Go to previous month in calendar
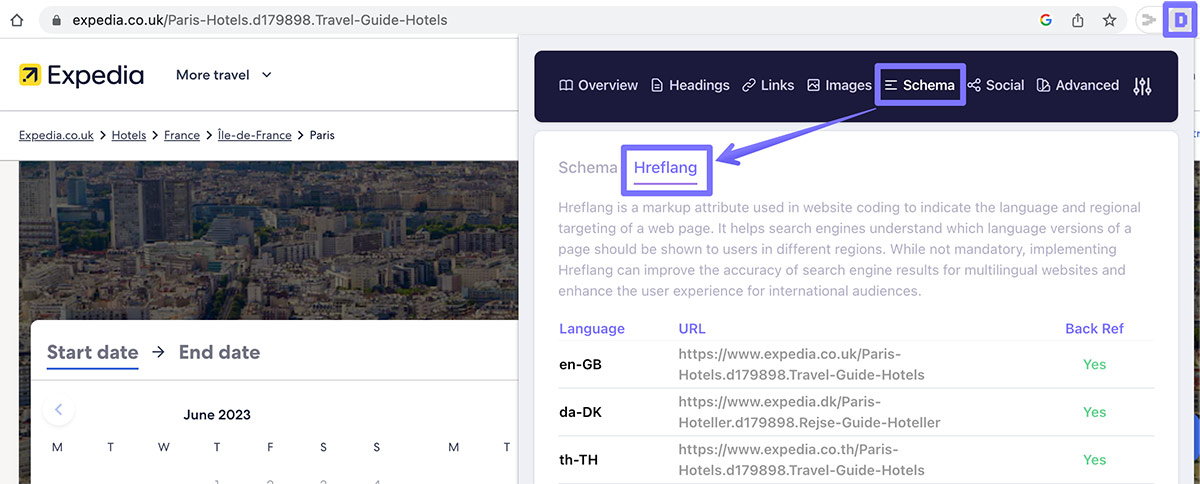Image resolution: width=1200 pixels, height=484 pixels. (x=58, y=409)
